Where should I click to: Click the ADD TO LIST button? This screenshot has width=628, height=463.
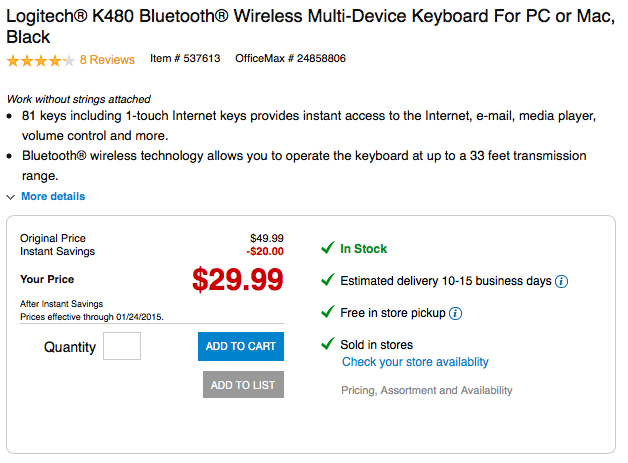click(x=243, y=384)
